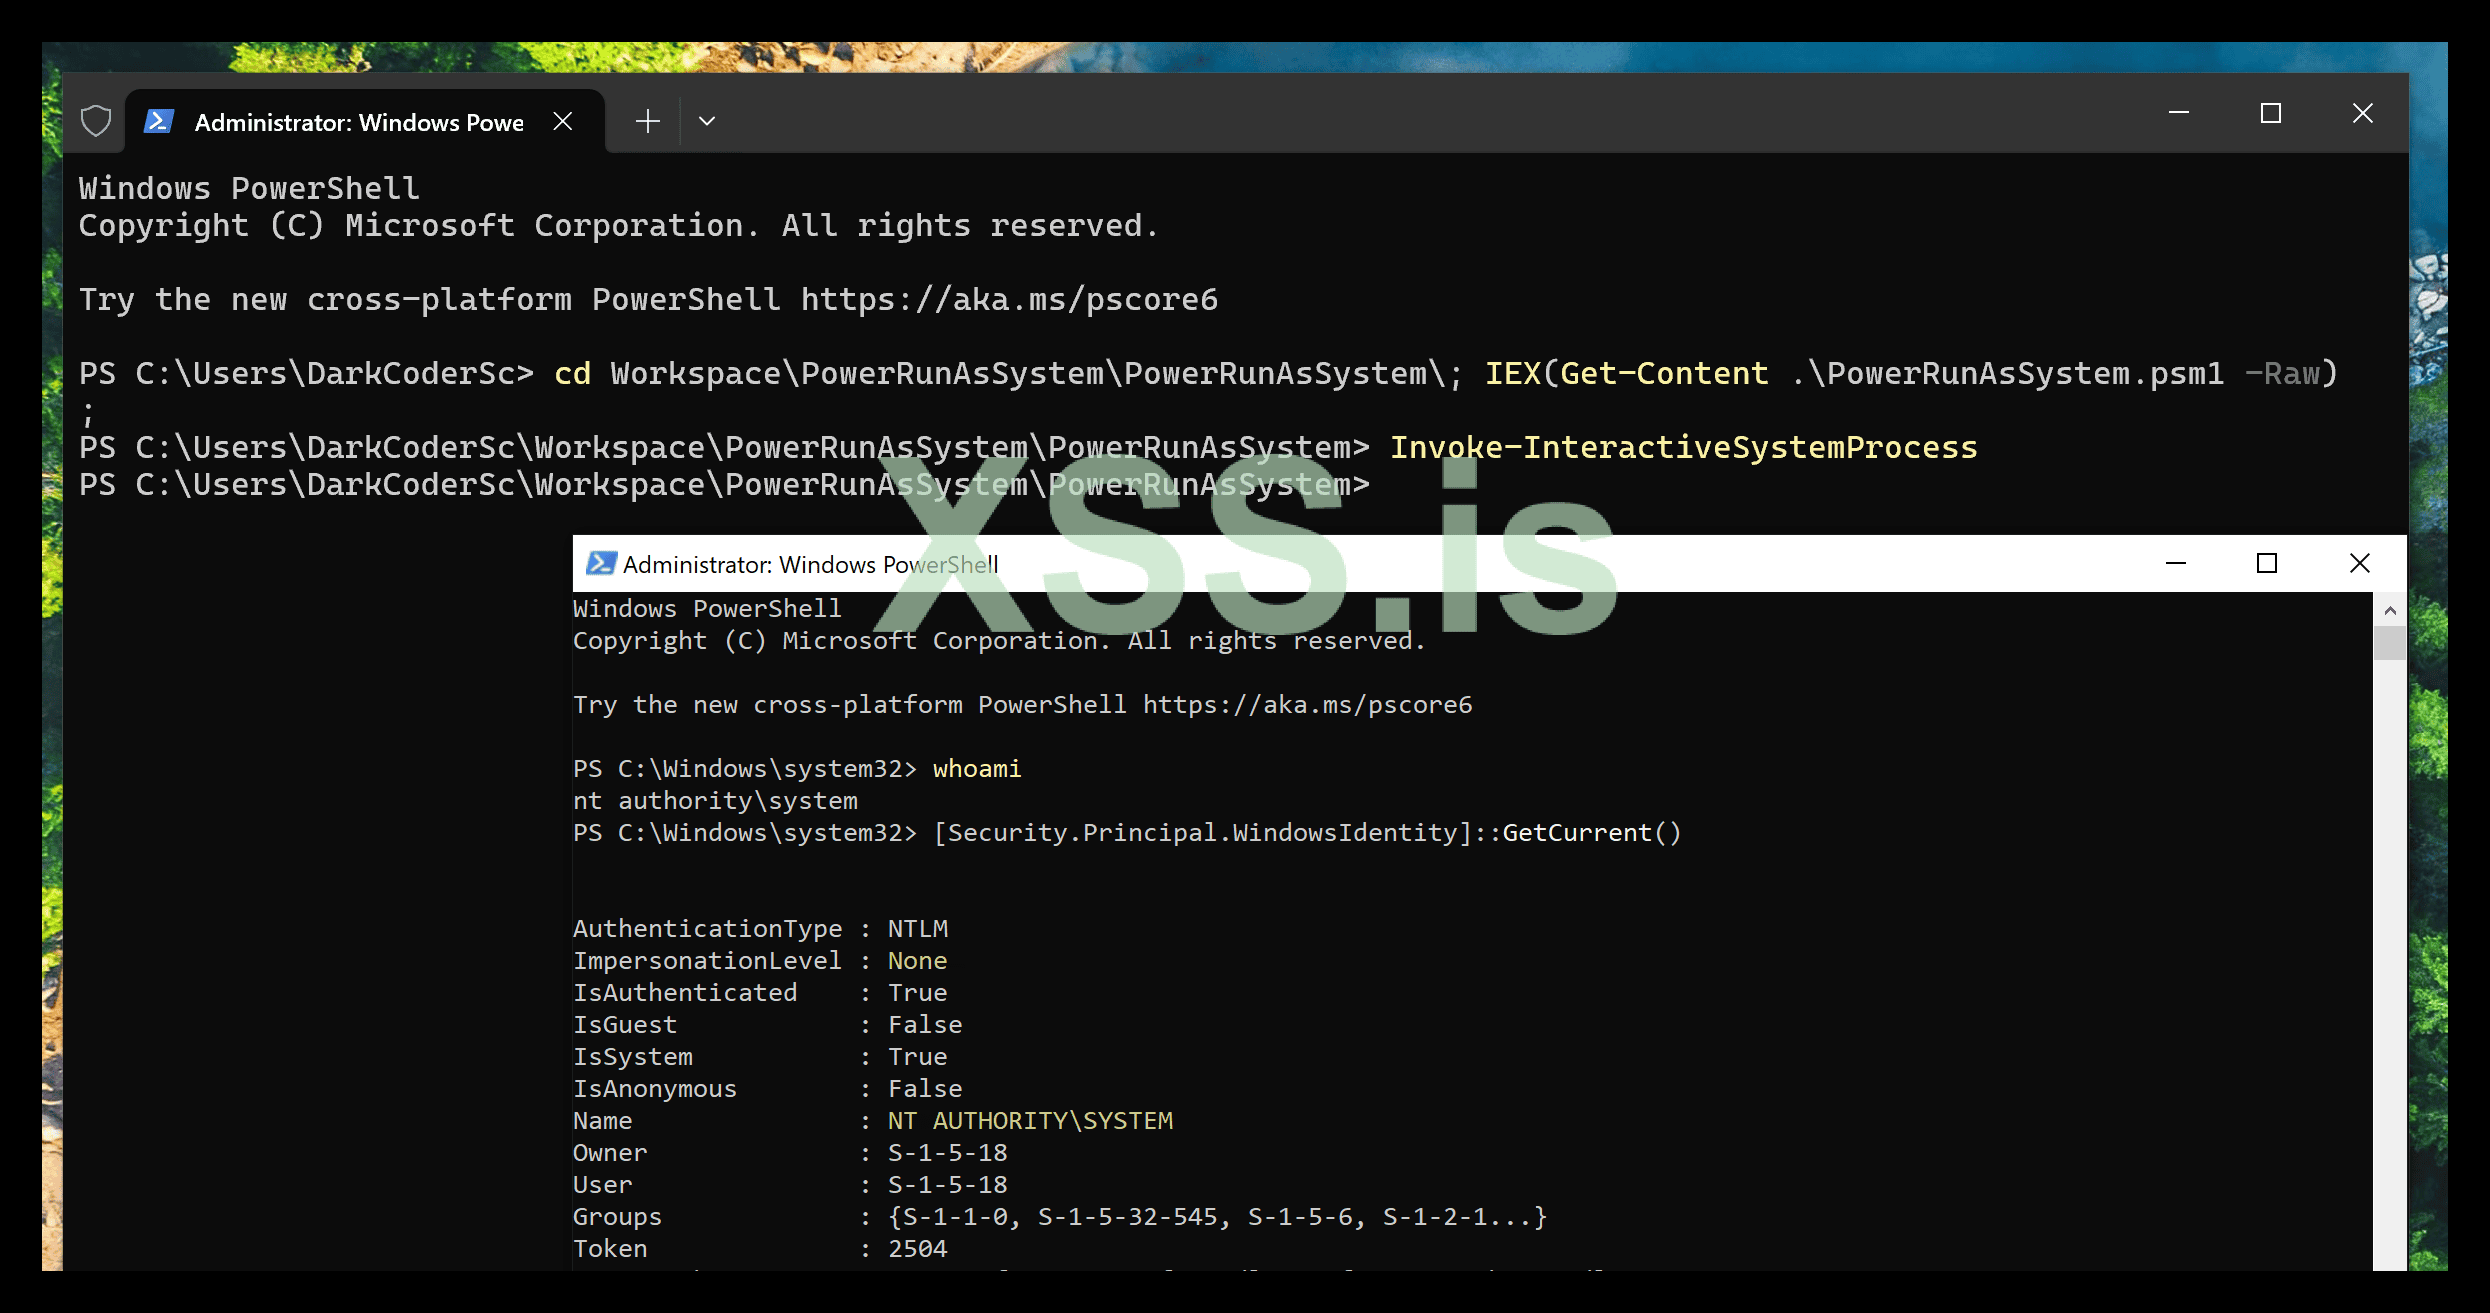Click the inner console title bar text

[x=810, y=565]
